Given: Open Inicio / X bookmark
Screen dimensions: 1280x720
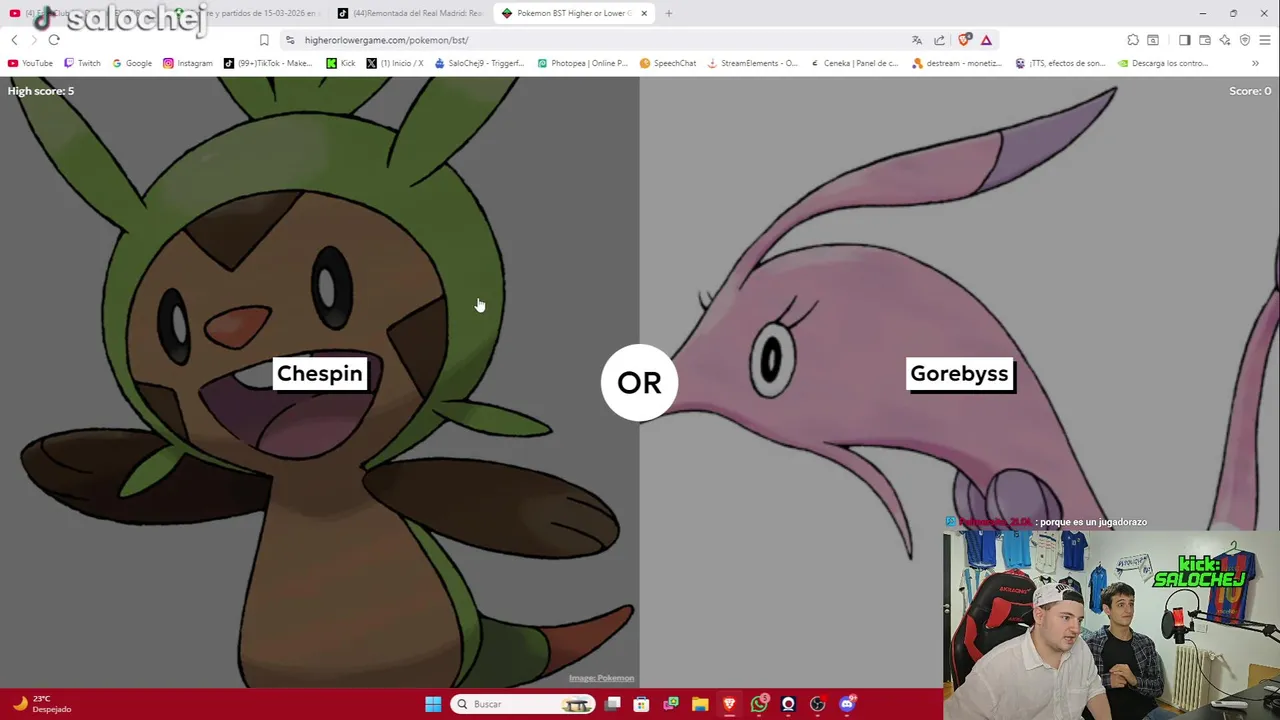Looking at the screenshot, I should tap(395, 63).
